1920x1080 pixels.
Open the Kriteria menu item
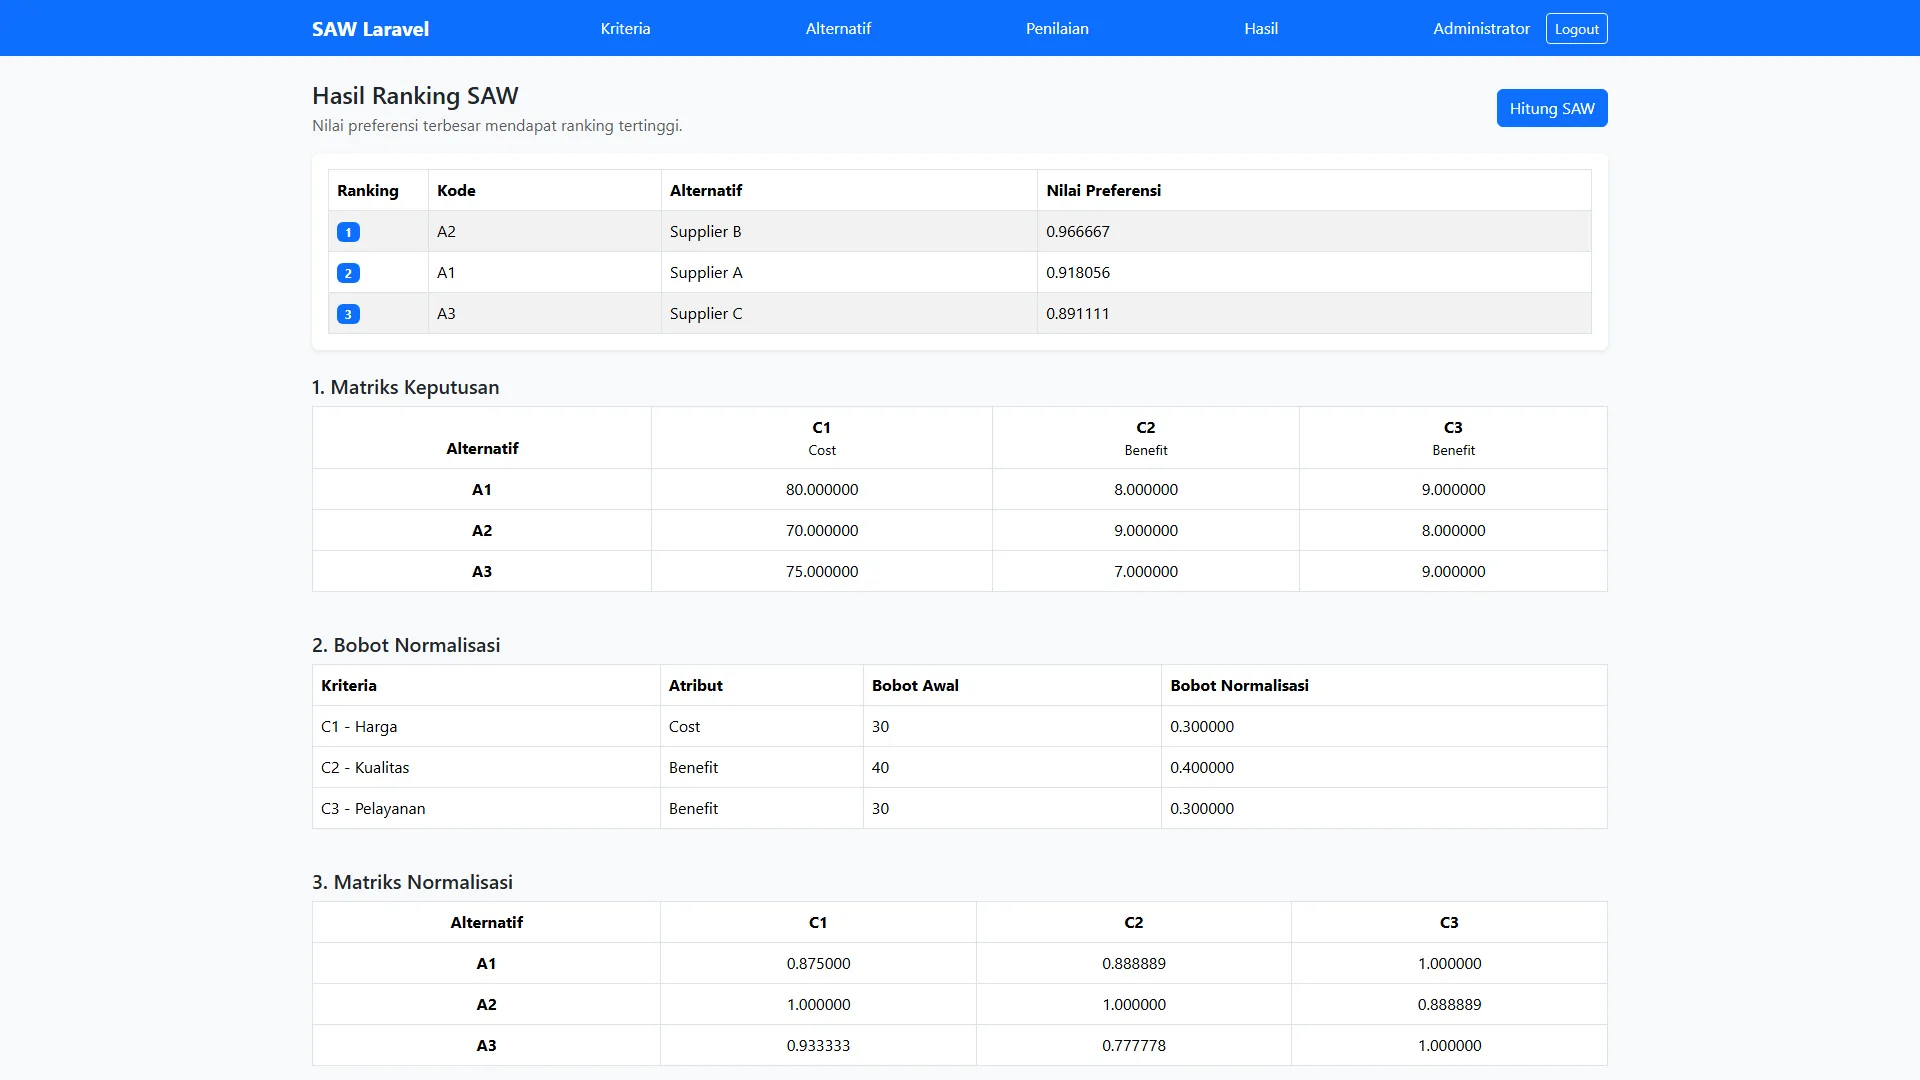pos(625,28)
